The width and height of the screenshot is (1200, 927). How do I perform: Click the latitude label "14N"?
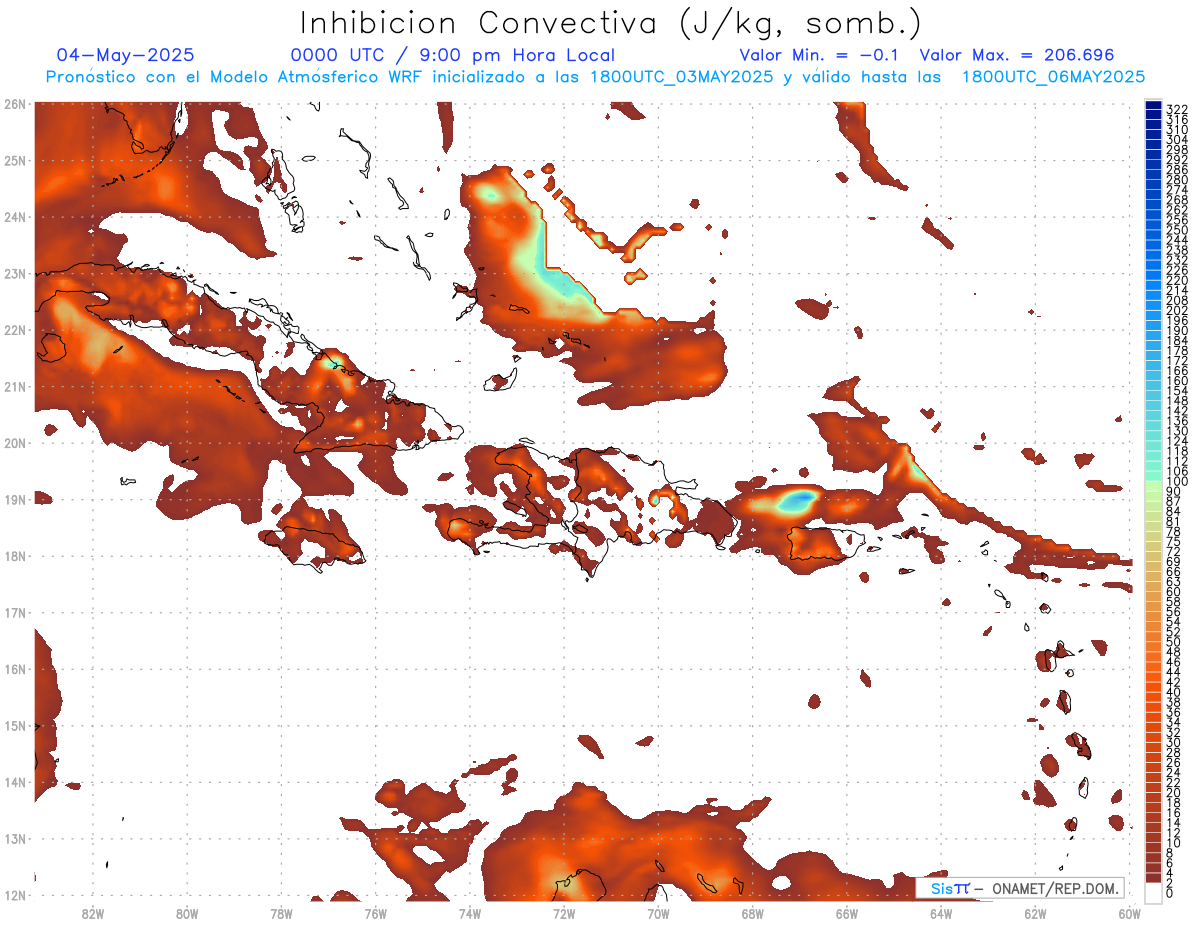tap(15, 782)
